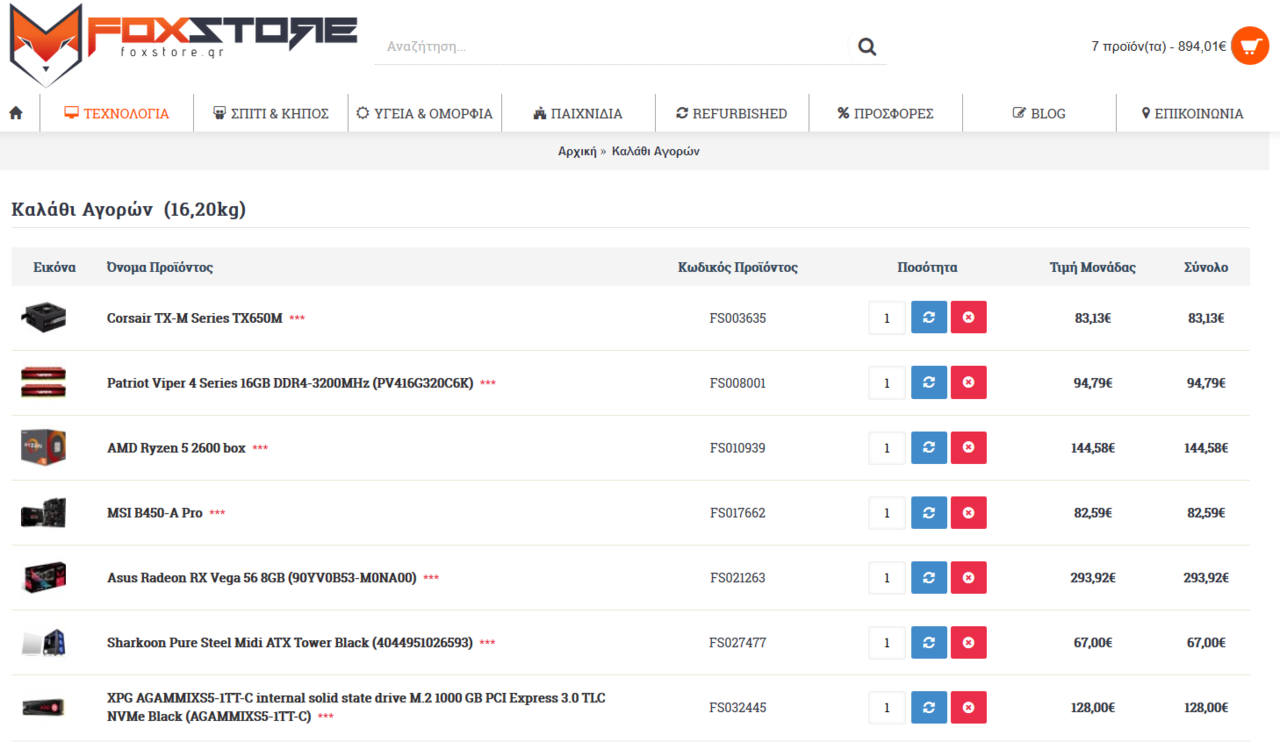This screenshot has height=742, width=1280.
Task: Open the ΕΠΙΚΟΙΝΩΝΙΑ contact page
Action: pos(1193,113)
